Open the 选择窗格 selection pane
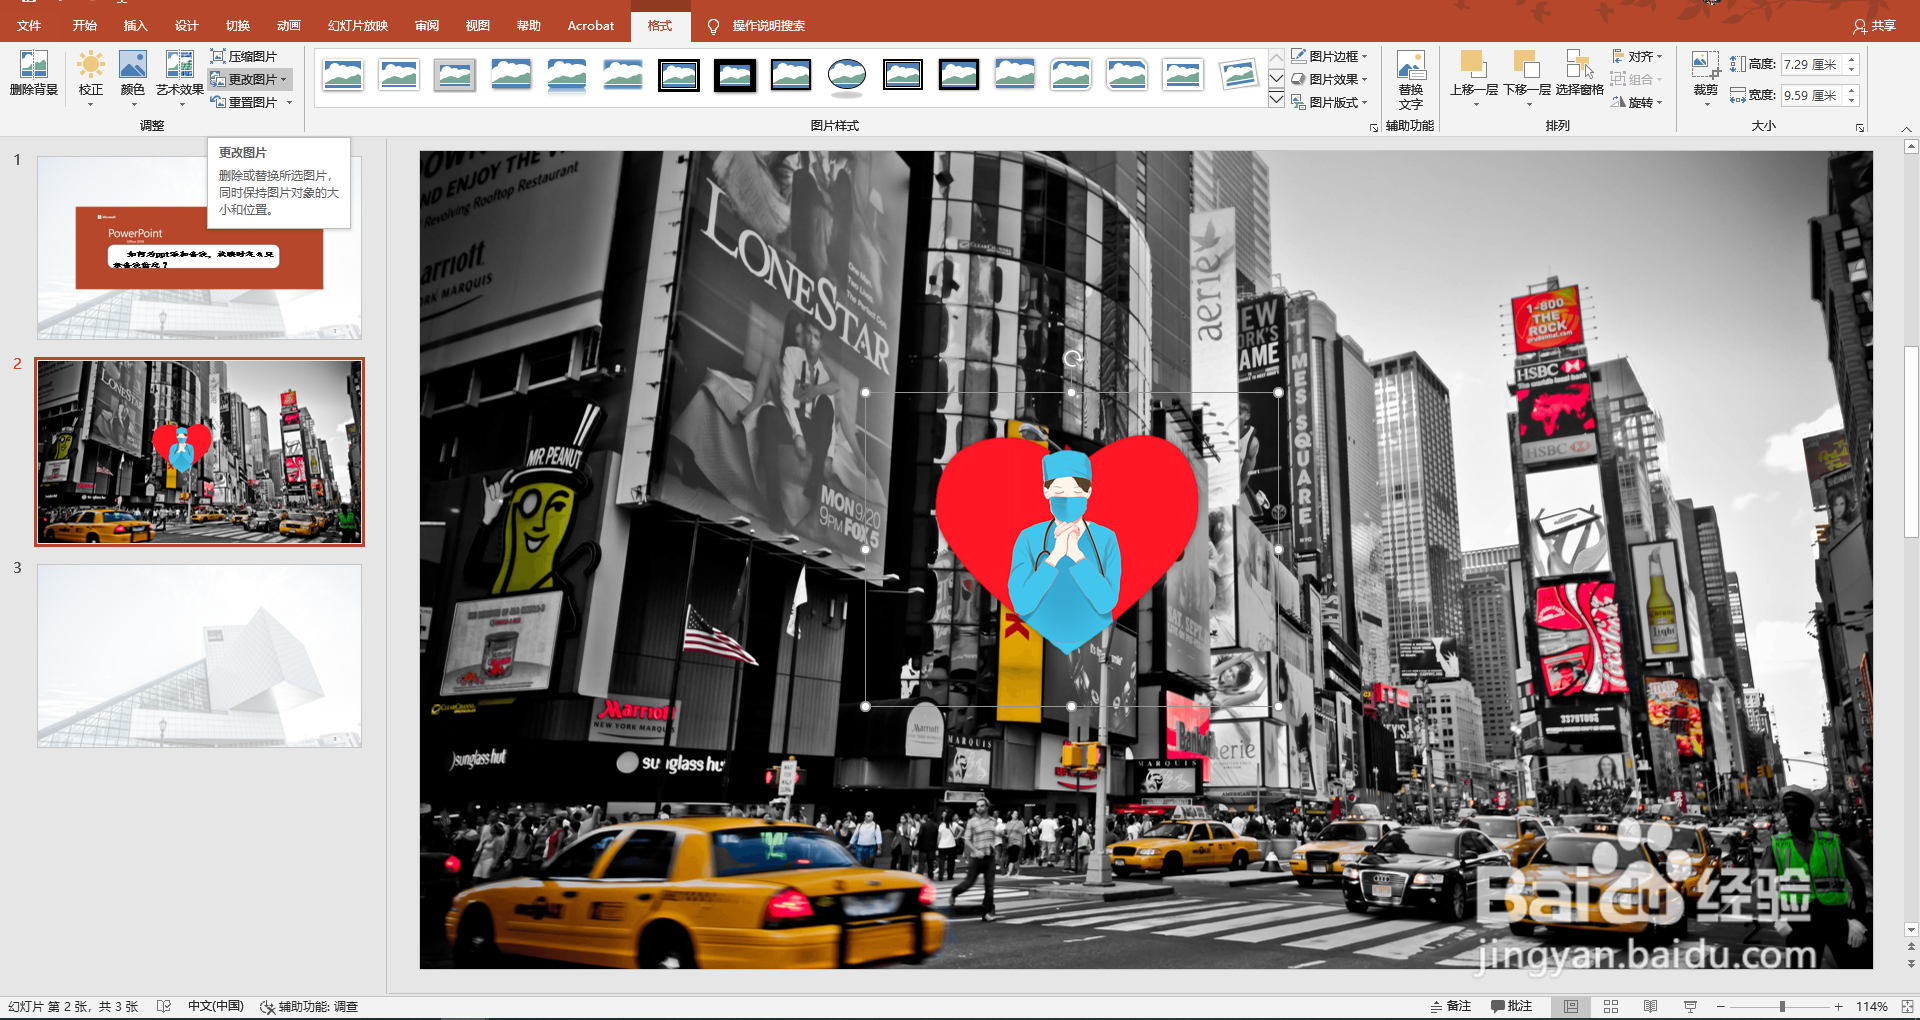 coord(1580,74)
